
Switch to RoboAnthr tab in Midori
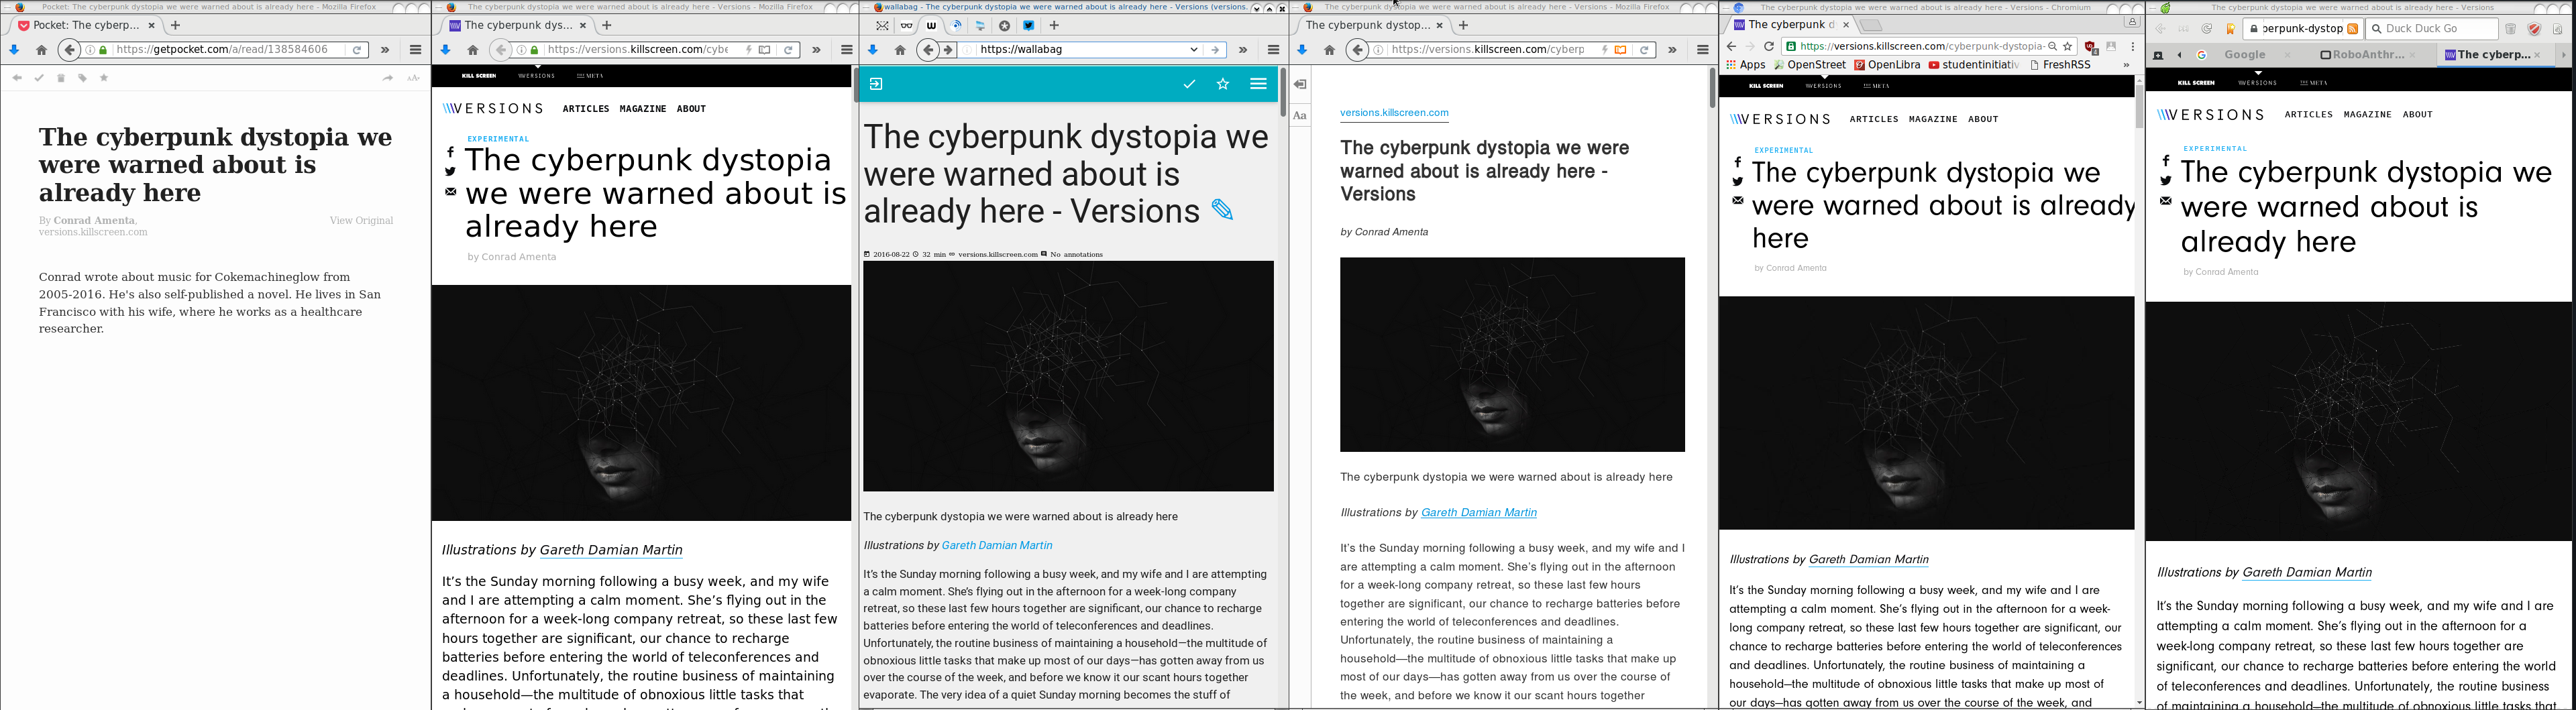[x=2368, y=55]
